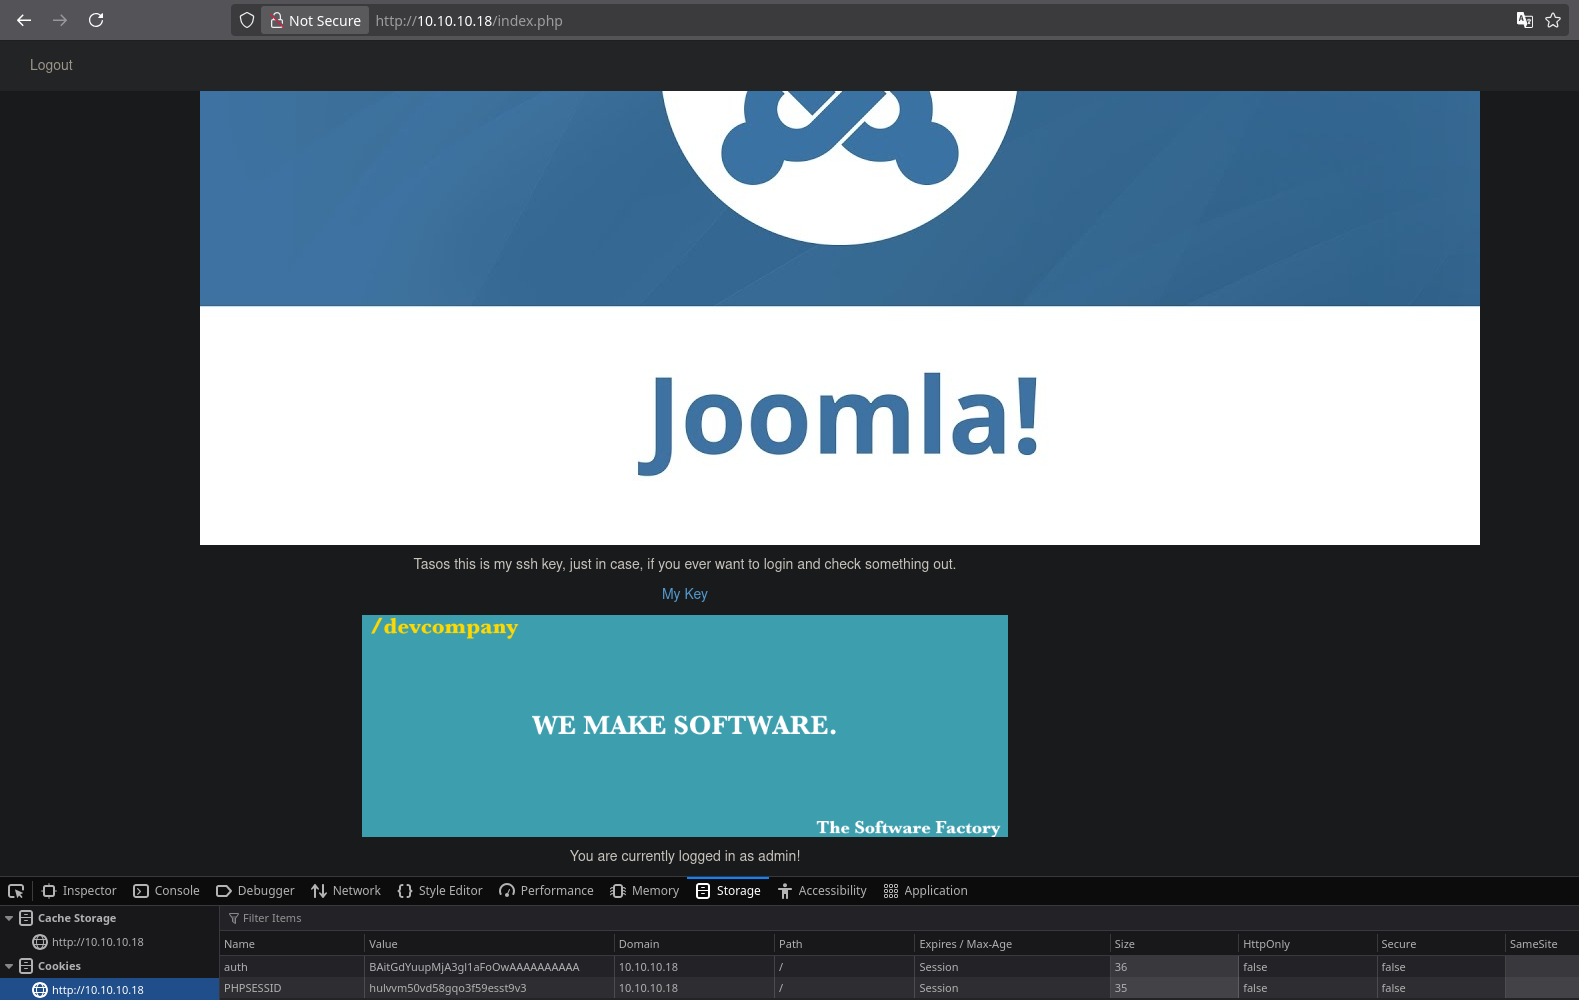
Task: Open the Debugger panel
Action: 255,891
